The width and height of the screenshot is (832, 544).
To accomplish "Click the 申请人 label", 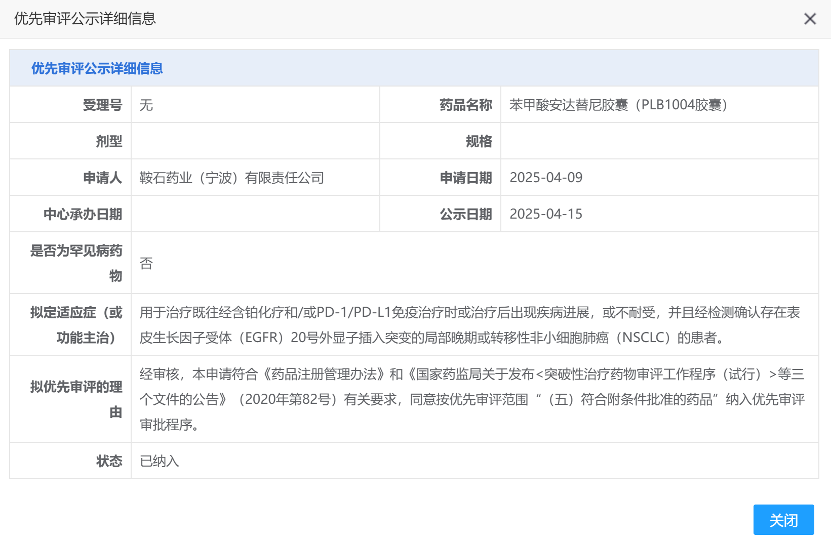I will 102,178.
